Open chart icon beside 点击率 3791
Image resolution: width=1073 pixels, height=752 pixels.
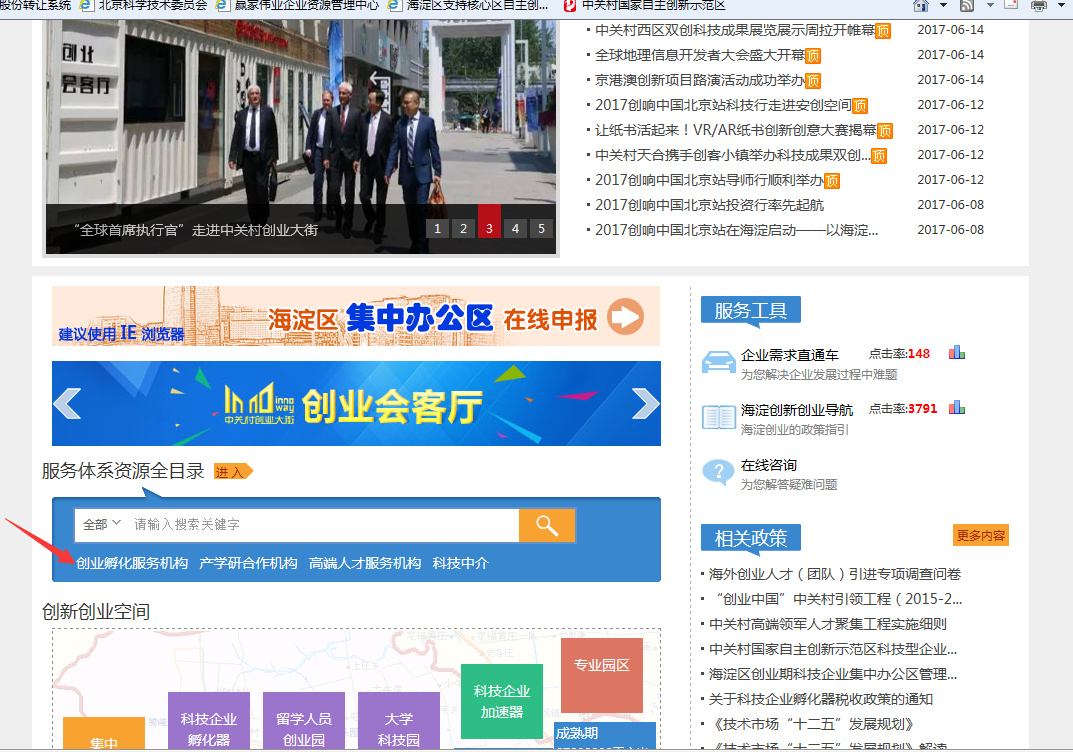point(957,408)
